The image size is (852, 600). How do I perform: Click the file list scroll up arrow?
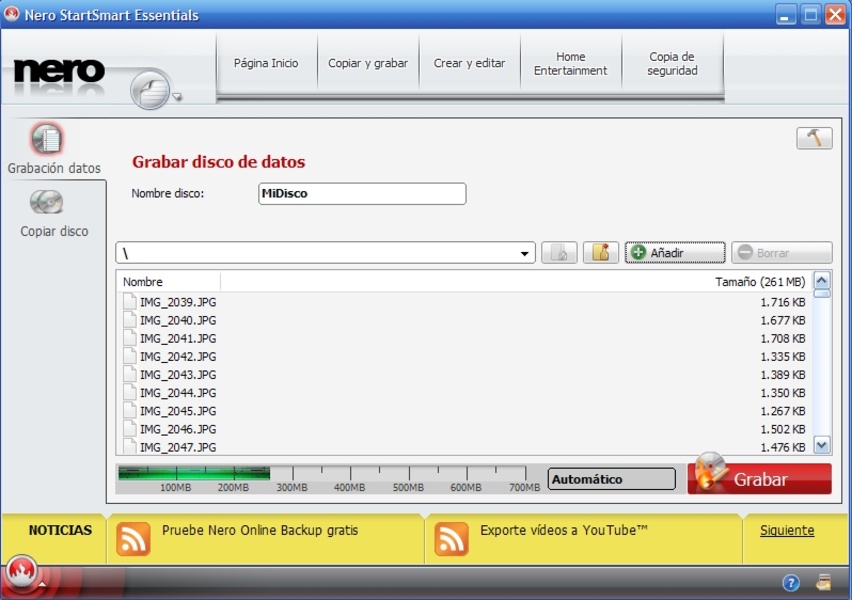822,280
